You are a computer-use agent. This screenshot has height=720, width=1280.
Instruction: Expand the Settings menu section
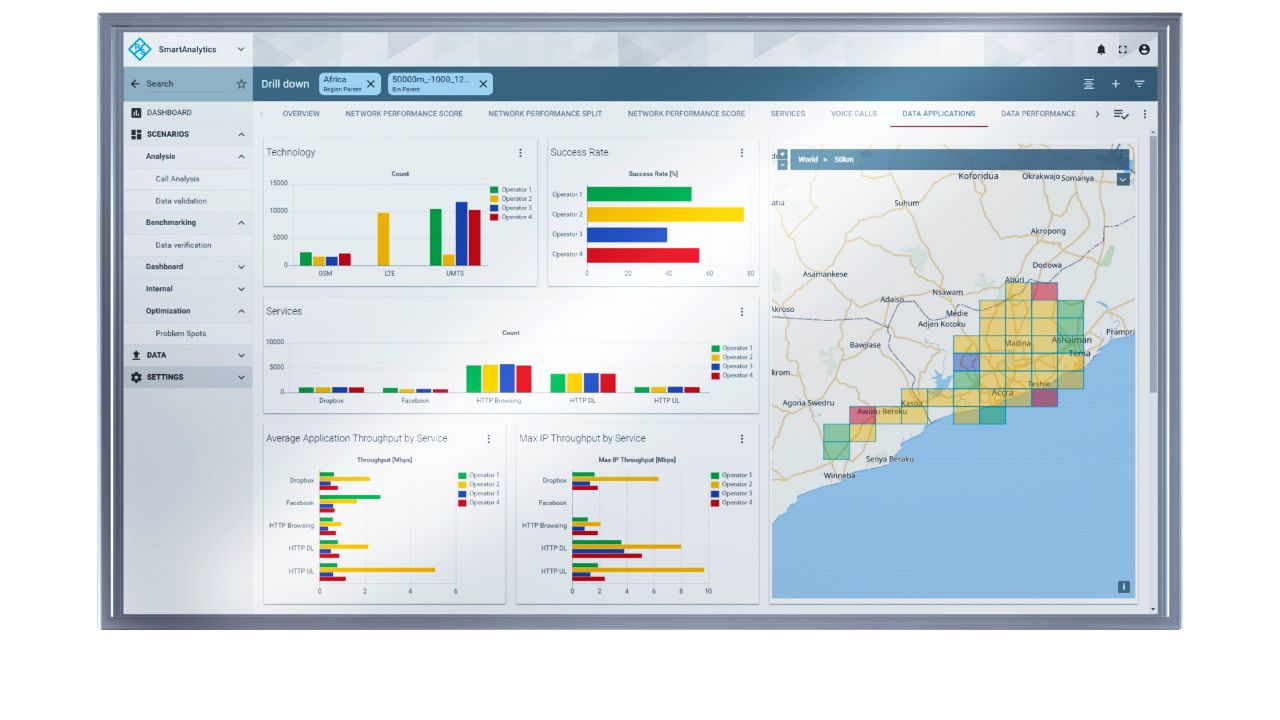pyautogui.click(x=241, y=377)
